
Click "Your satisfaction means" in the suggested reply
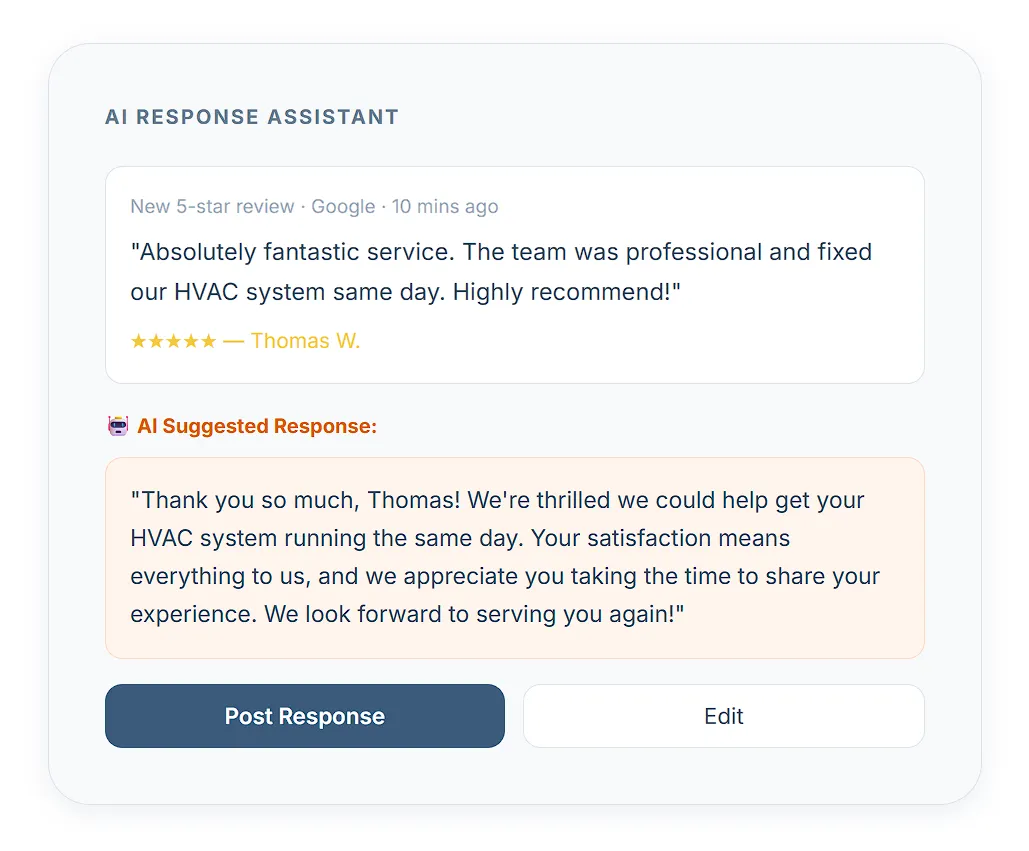tap(660, 538)
